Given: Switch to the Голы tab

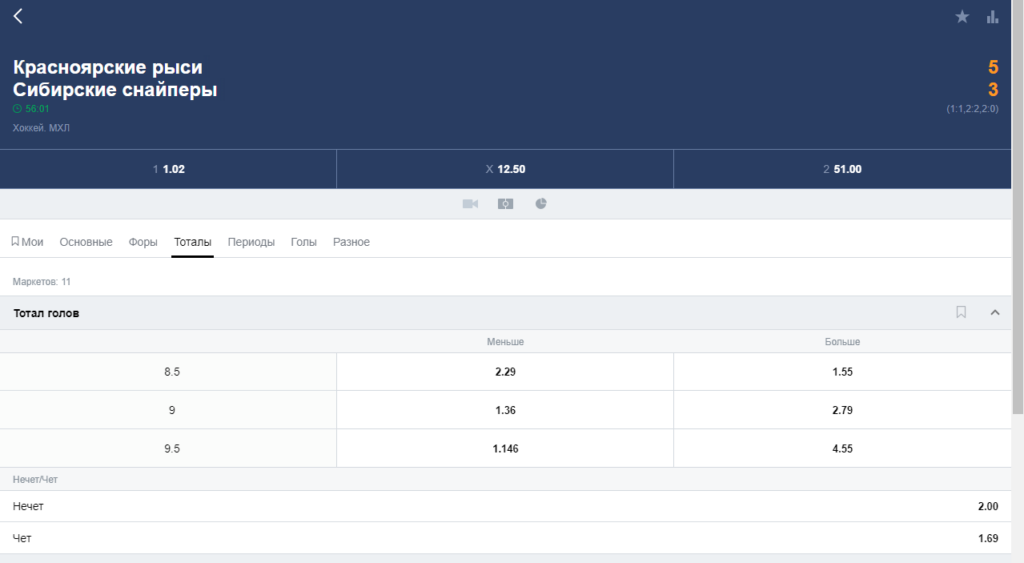Looking at the screenshot, I should (x=304, y=242).
